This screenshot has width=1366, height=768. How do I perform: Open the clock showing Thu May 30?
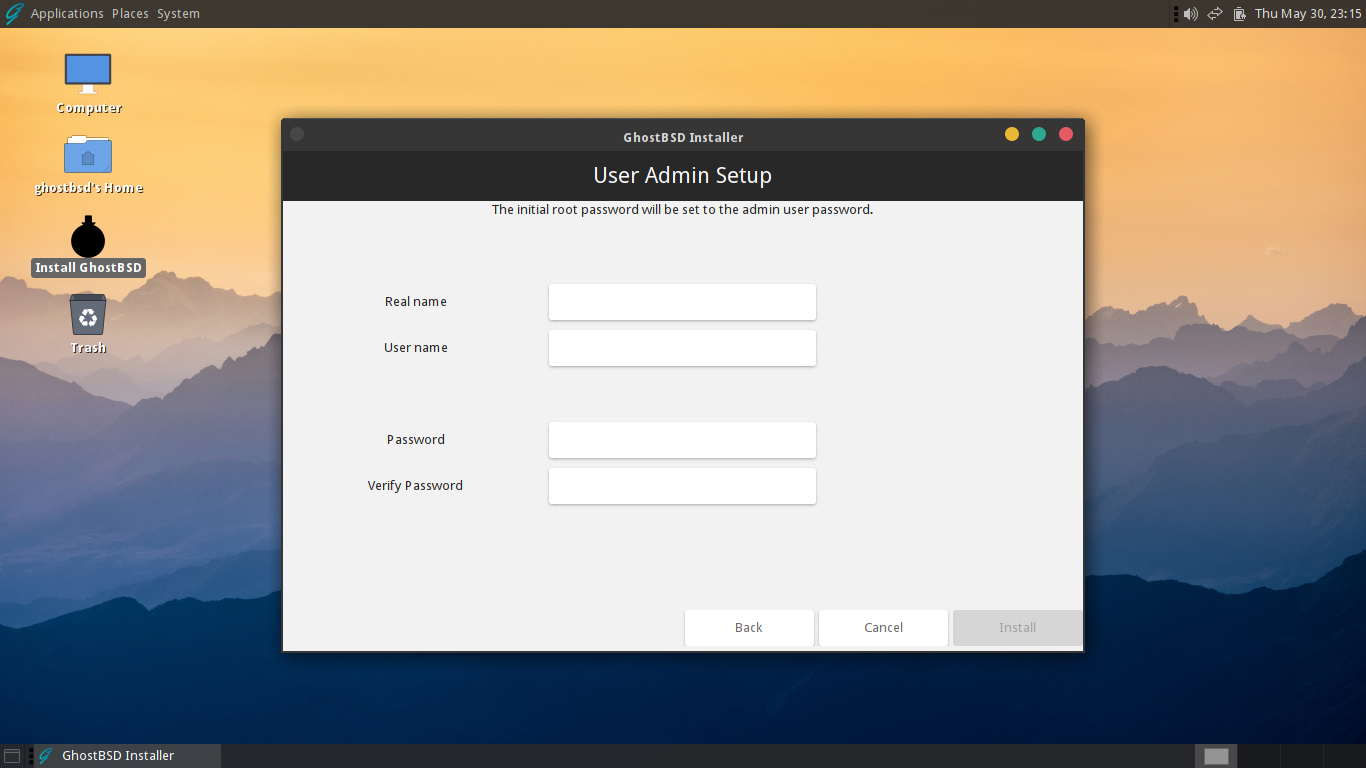1308,14
